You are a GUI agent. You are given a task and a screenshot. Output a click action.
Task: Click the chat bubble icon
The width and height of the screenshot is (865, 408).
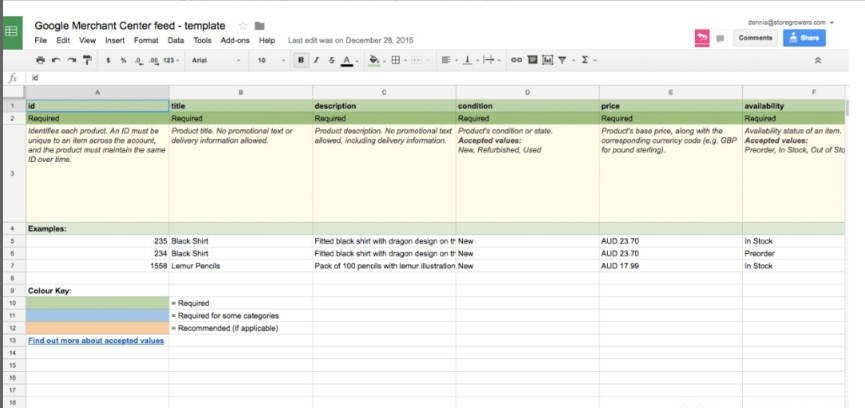720,39
